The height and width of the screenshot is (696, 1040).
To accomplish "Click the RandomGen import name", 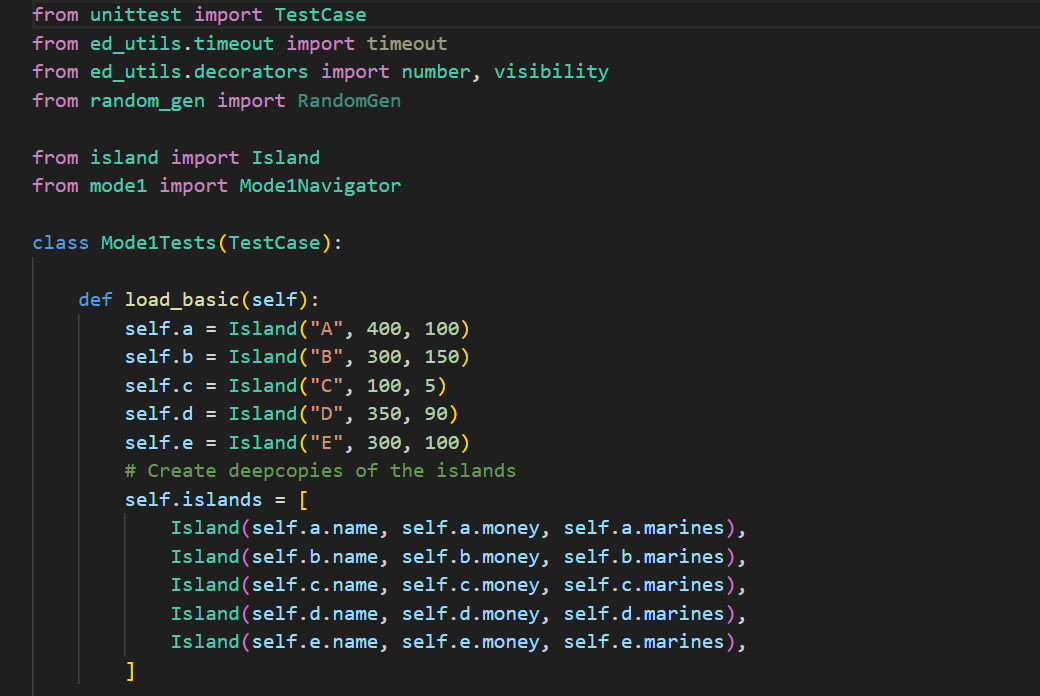I will click(x=349, y=101).
